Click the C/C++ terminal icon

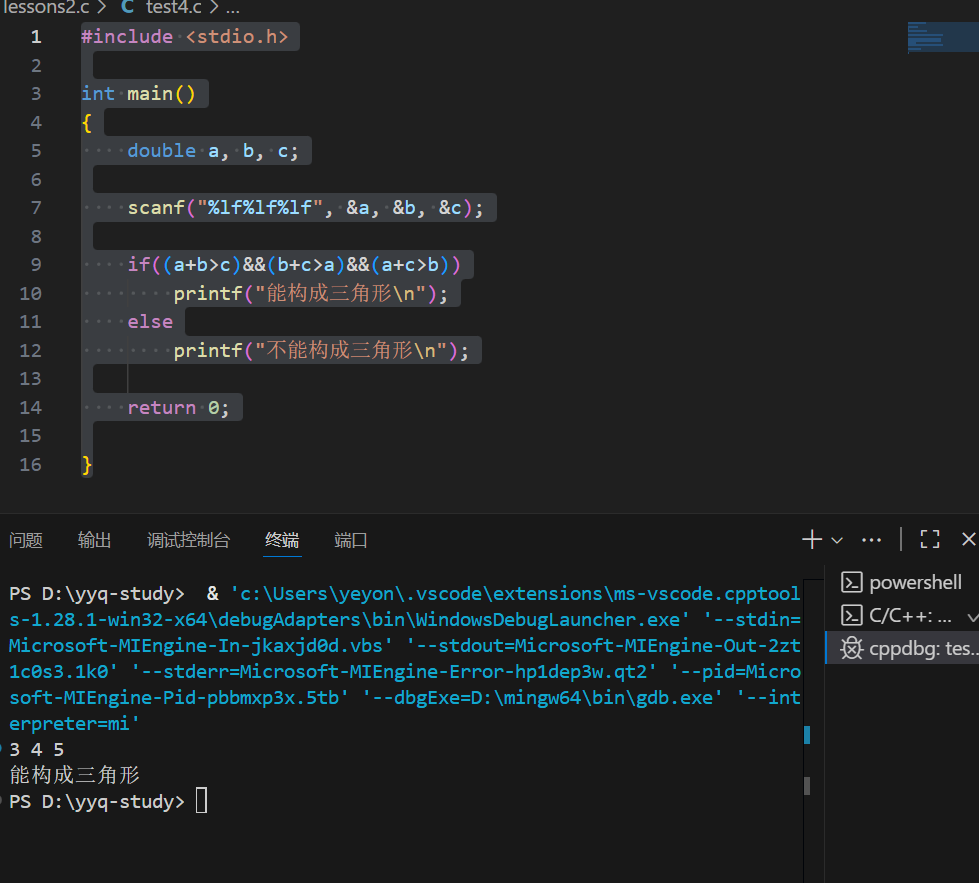point(852,616)
